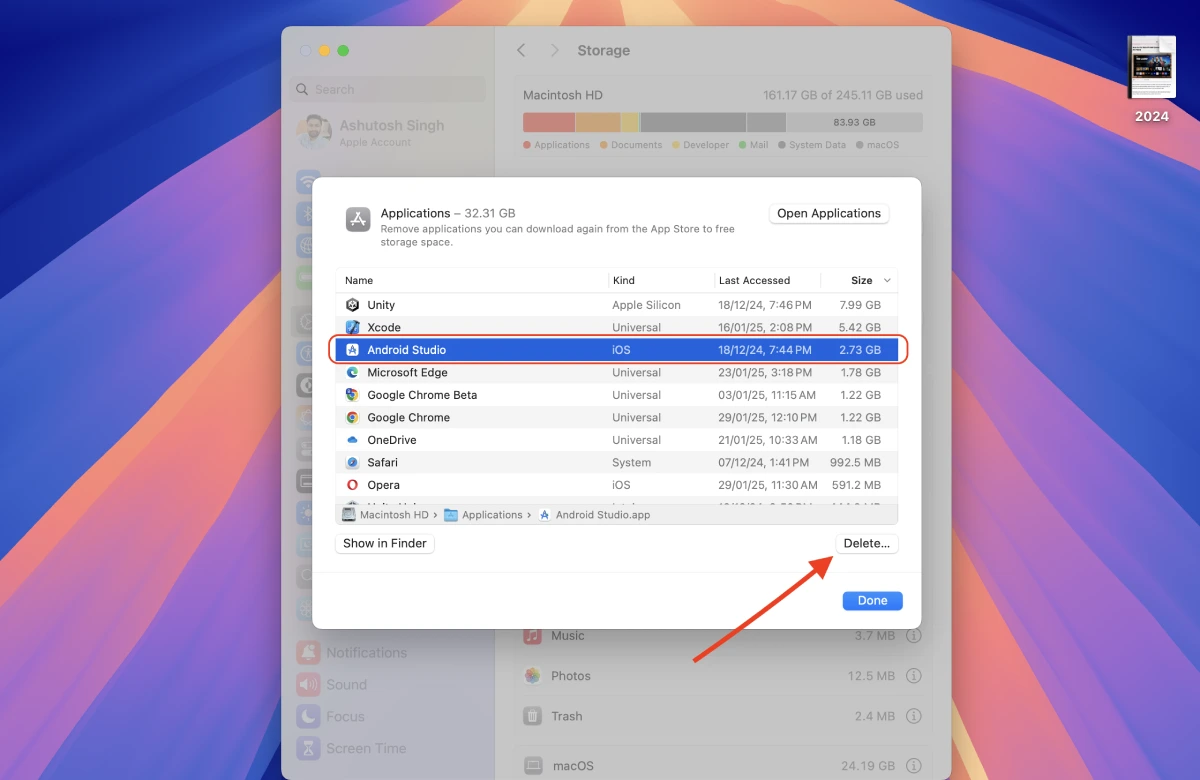The image size is (1200, 780).
Task: Click the Google Chrome icon in the Google Chrome row
Action: pyautogui.click(x=352, y=417)
